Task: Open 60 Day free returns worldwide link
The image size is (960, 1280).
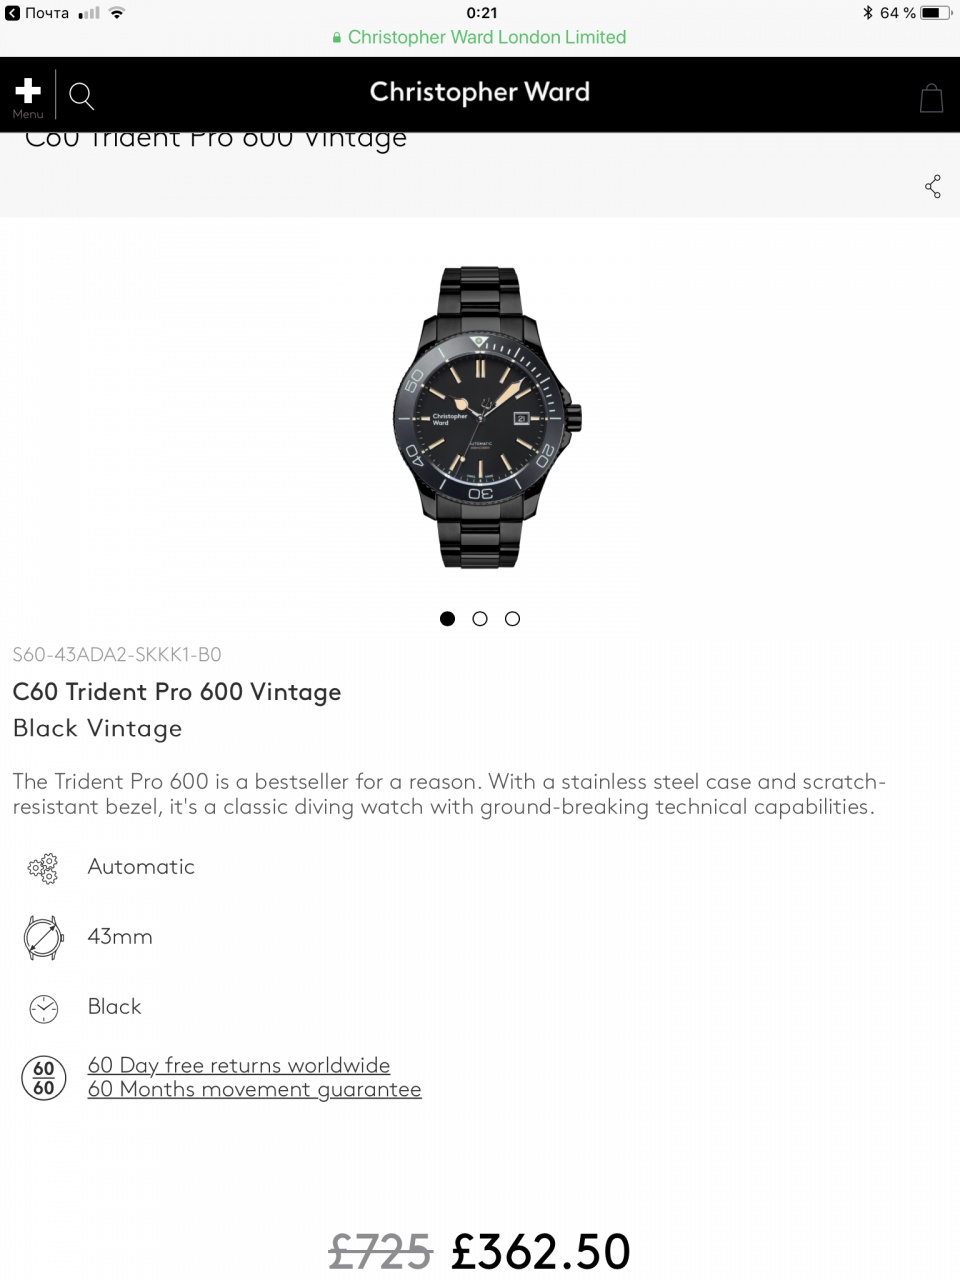Action: pos(239,1065)
